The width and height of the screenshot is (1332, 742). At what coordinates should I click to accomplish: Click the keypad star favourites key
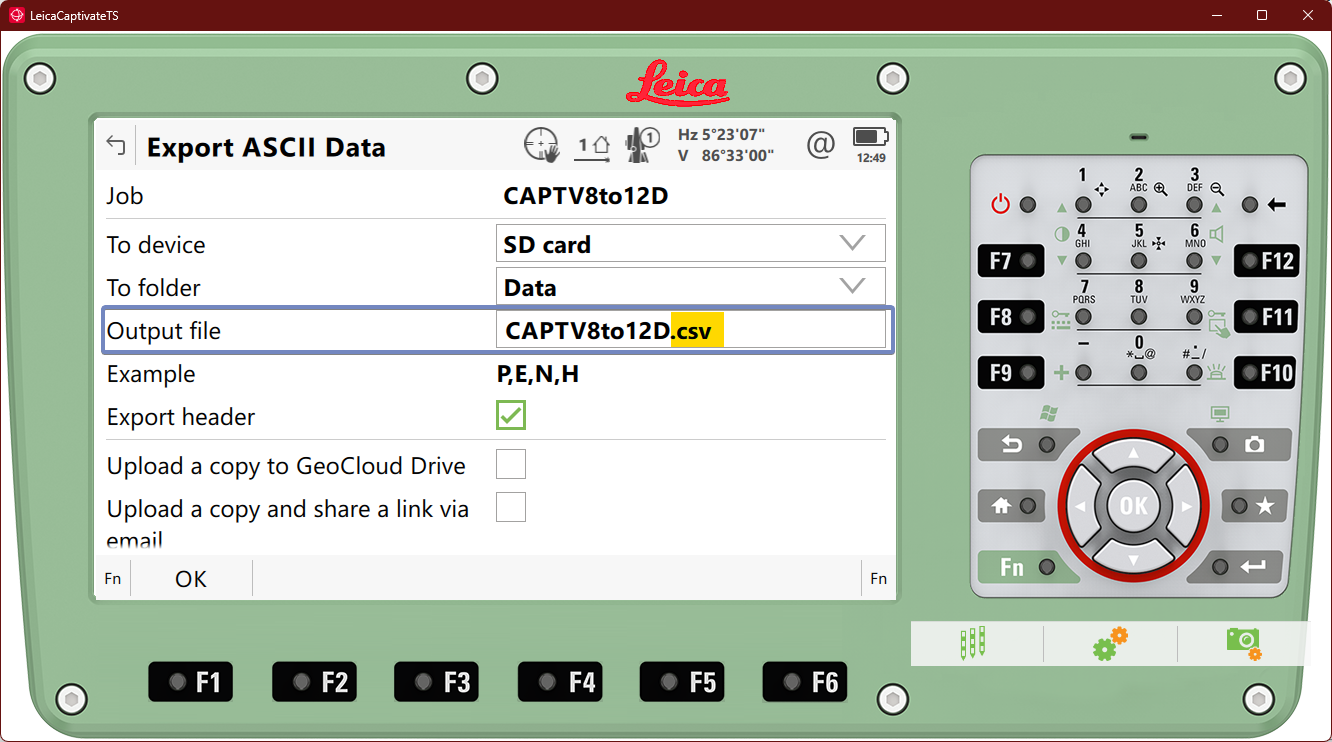click(x=1254, y=506)
